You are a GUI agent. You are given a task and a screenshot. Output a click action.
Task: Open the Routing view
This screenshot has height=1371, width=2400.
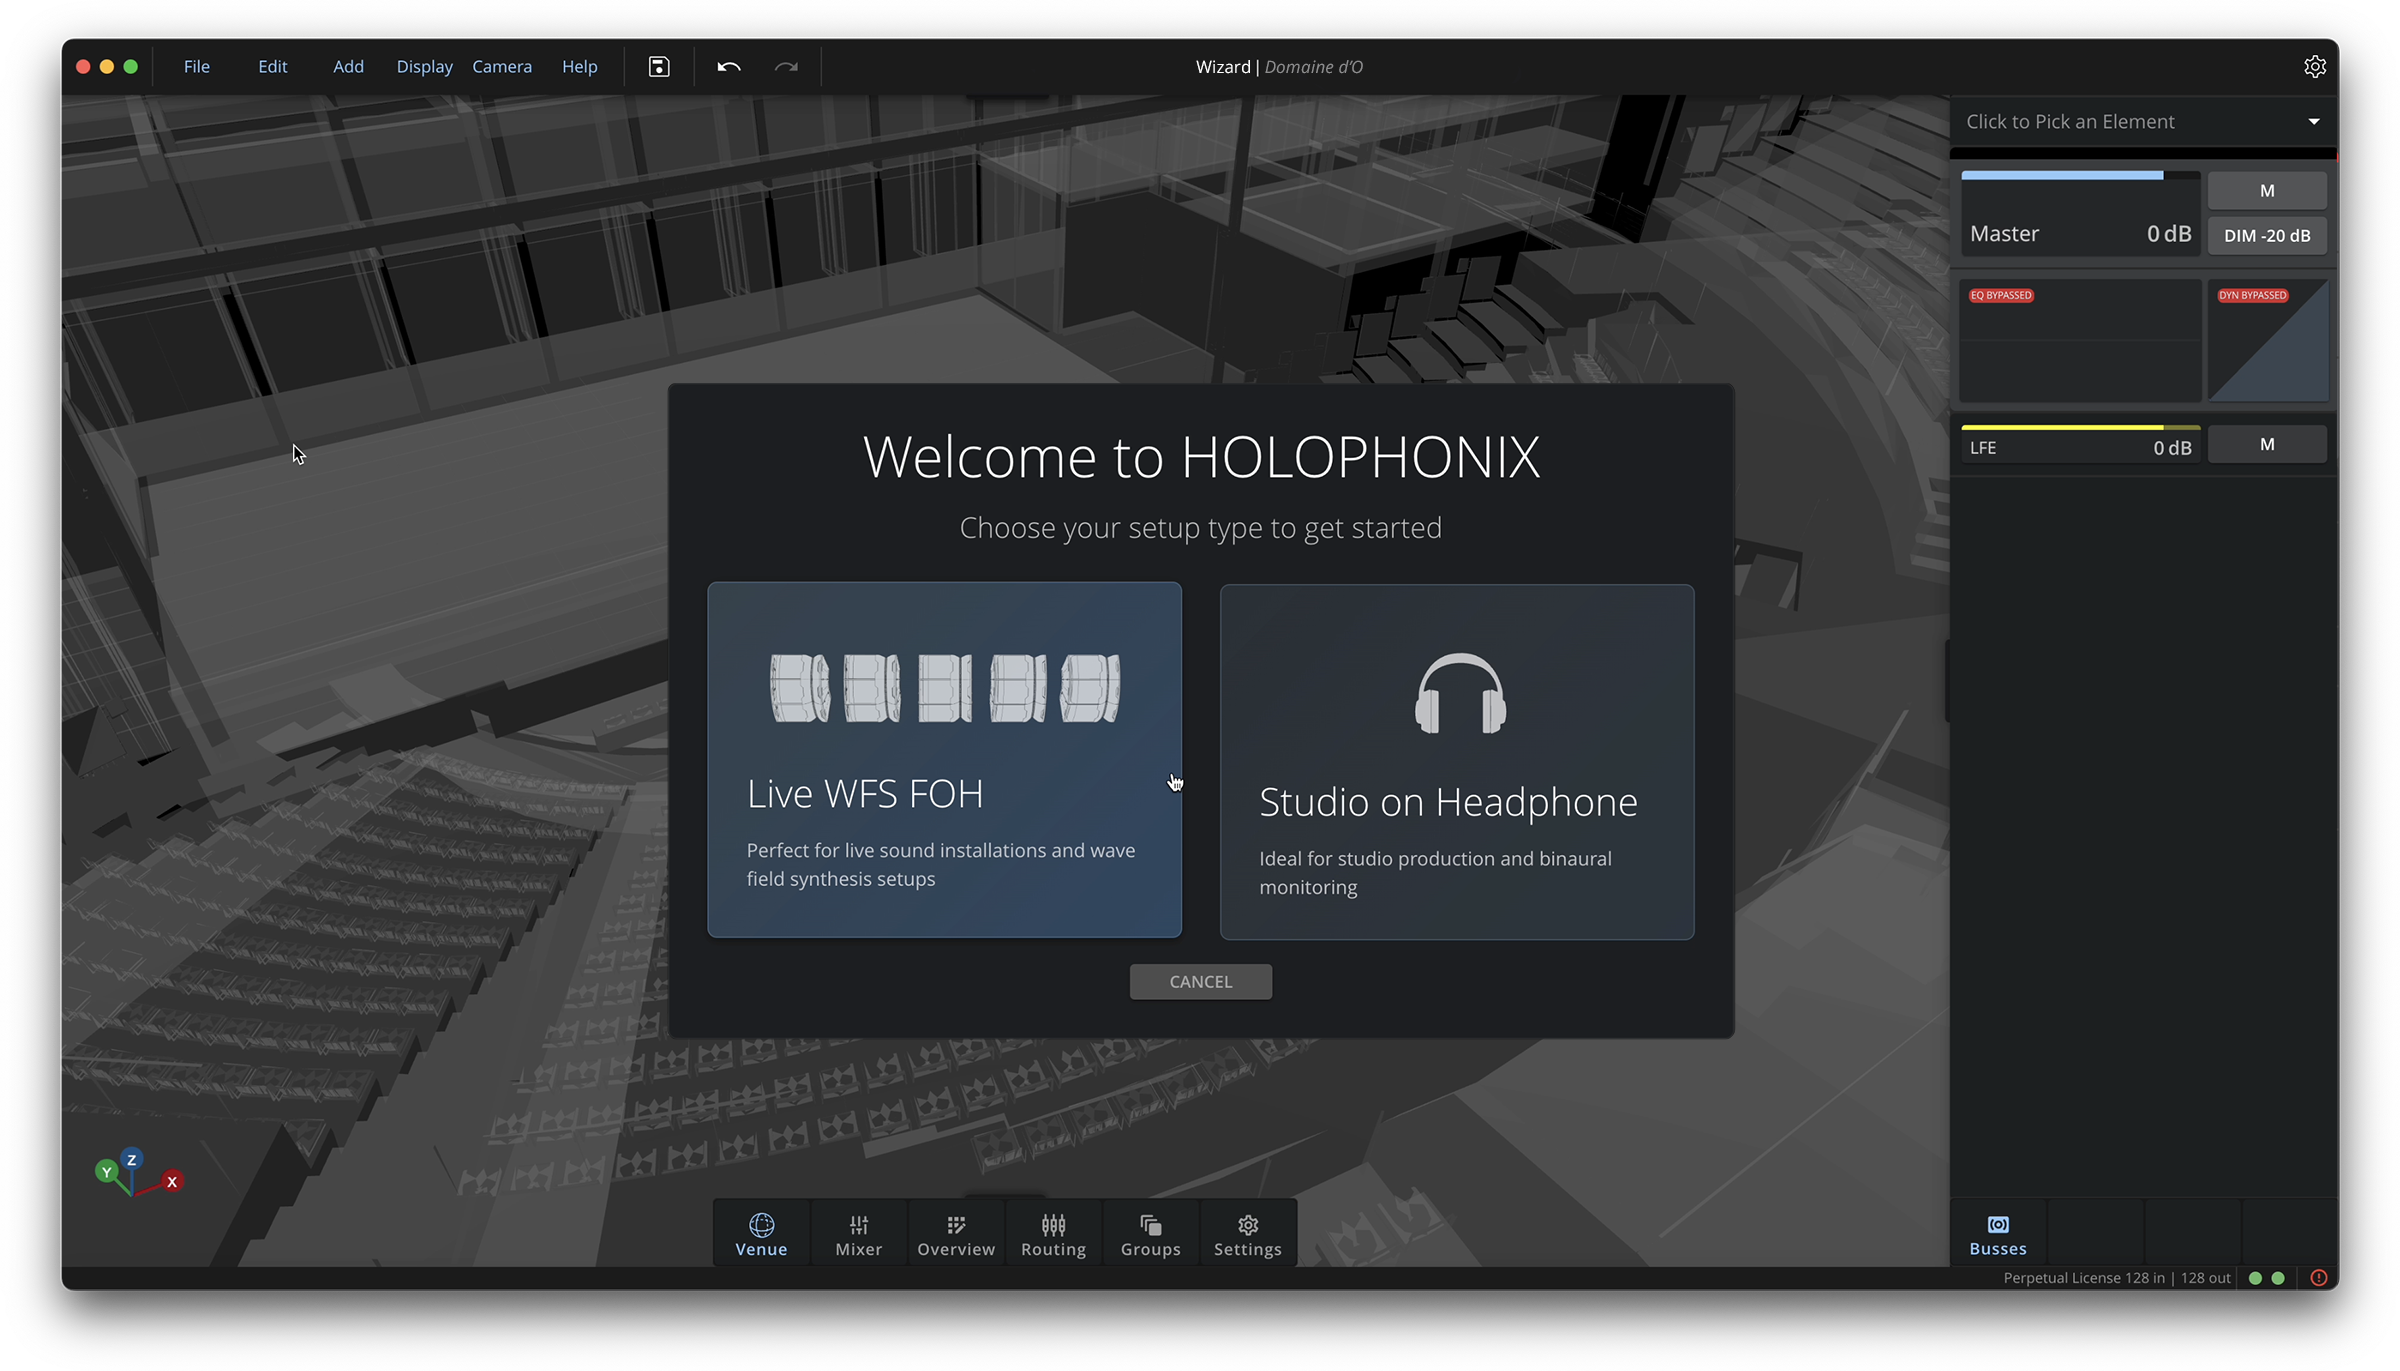(1052, 1235)
